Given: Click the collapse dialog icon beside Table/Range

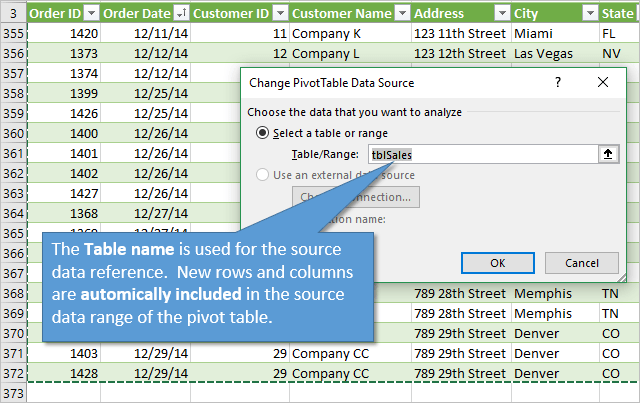Looking at the screenshot, I should (x=608, y=154).
